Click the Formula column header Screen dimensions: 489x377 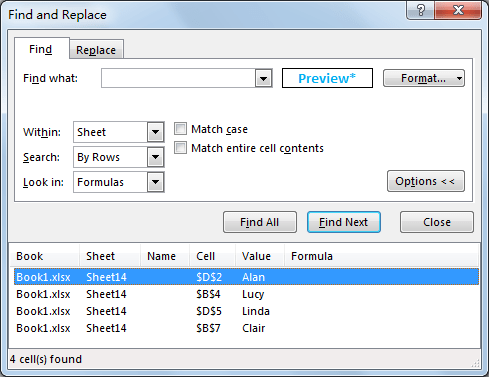point(382,256)
